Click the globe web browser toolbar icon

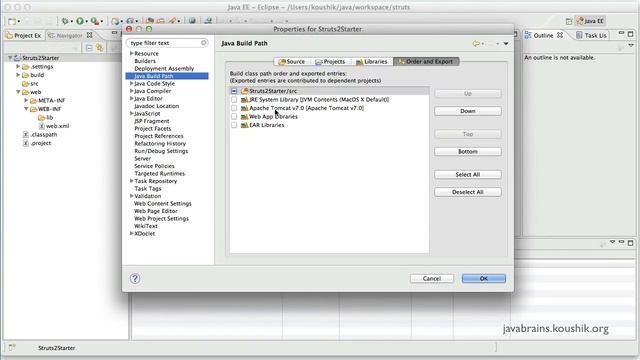pos(192,21)
